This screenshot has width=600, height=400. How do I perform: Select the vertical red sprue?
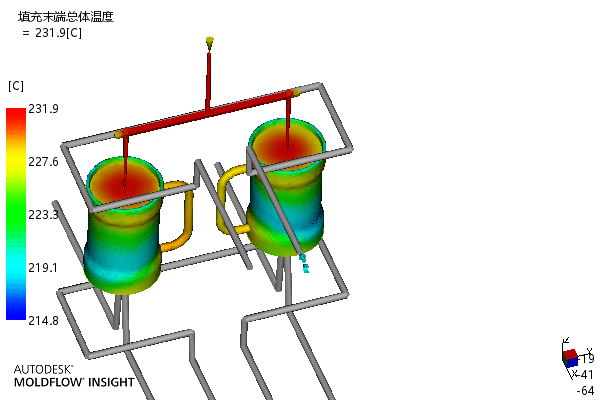click(x=208, y=82)
